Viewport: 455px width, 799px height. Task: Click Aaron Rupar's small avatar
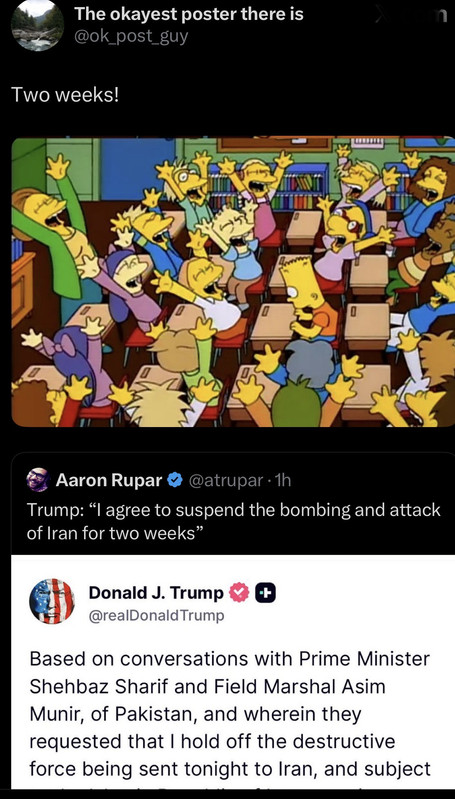click(38, 480)
